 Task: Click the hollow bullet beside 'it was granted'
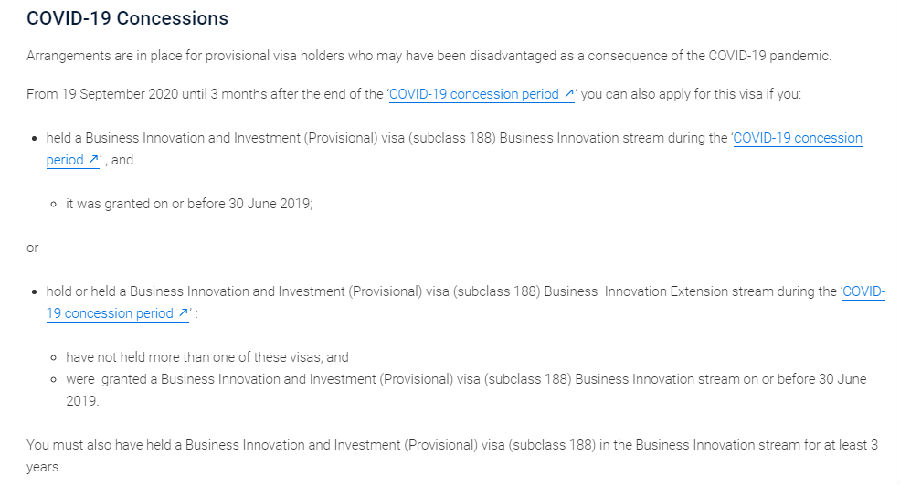click(53, 204)
